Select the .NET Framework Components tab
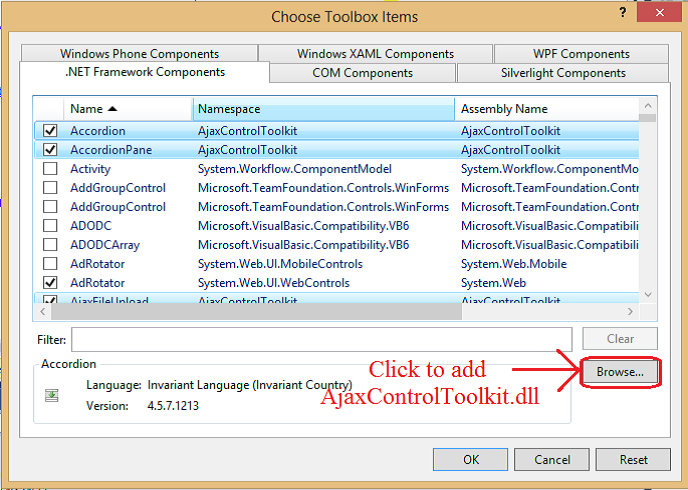 click(145, 72)
